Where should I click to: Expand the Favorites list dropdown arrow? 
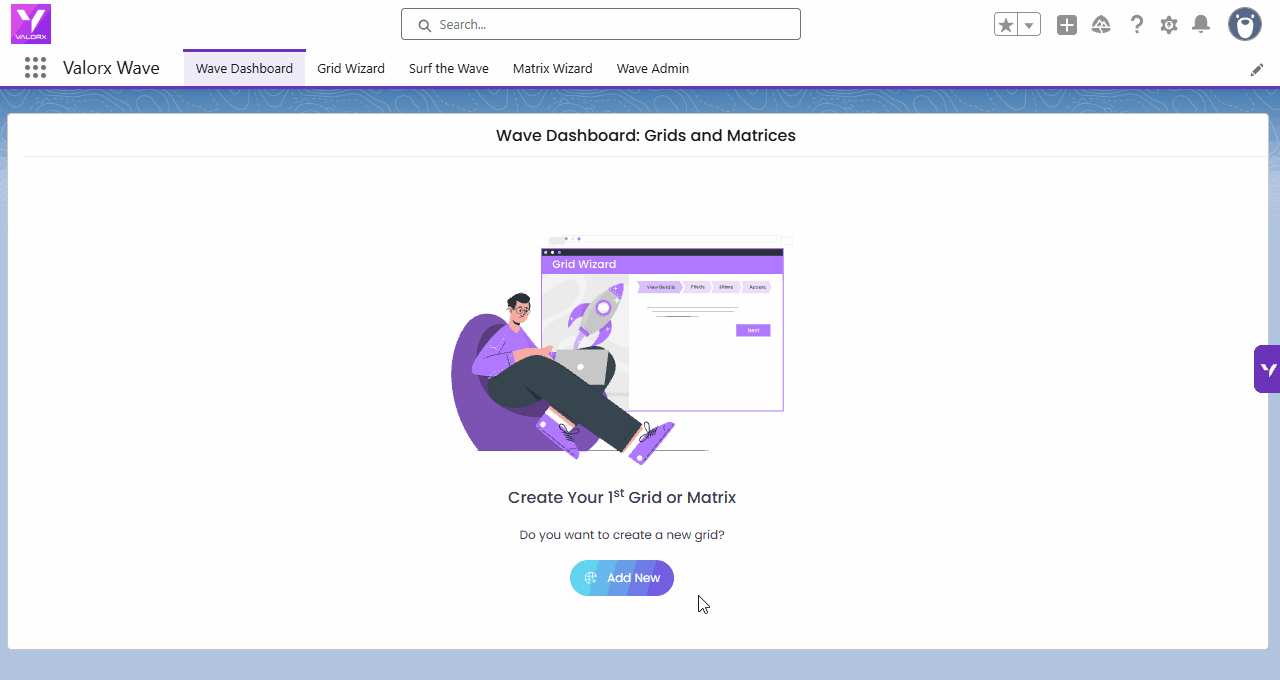(1029, 25)
